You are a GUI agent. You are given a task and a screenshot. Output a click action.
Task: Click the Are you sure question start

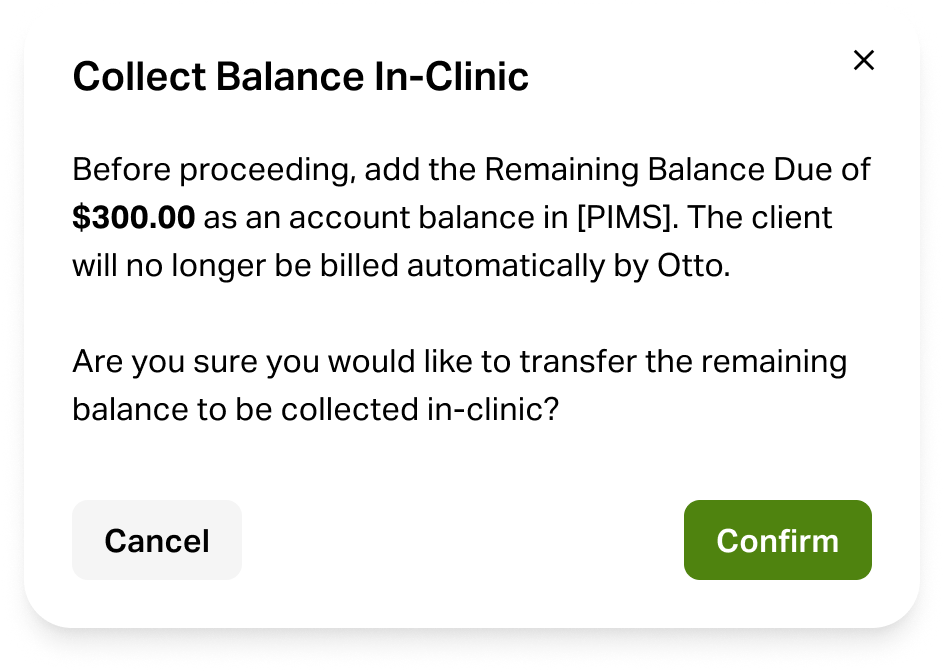165,362
